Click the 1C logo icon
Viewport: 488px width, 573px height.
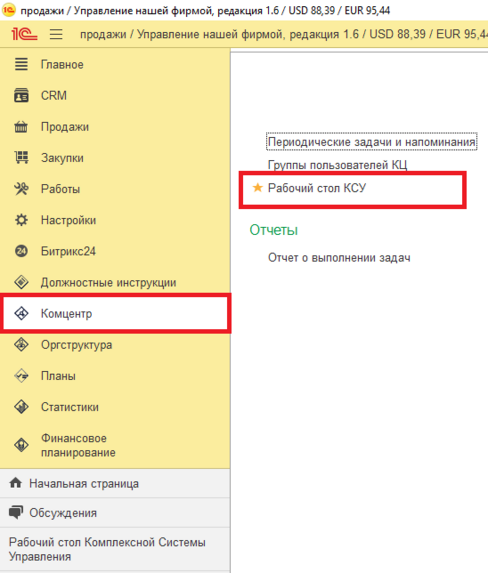tap(24, 34)
